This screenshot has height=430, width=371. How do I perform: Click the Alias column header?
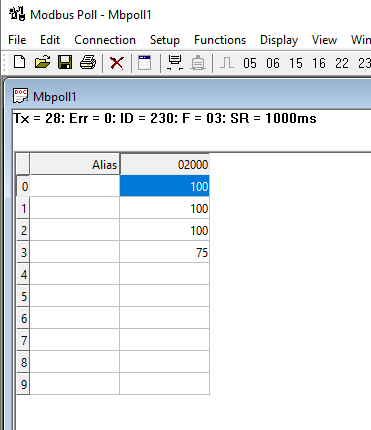75,164
